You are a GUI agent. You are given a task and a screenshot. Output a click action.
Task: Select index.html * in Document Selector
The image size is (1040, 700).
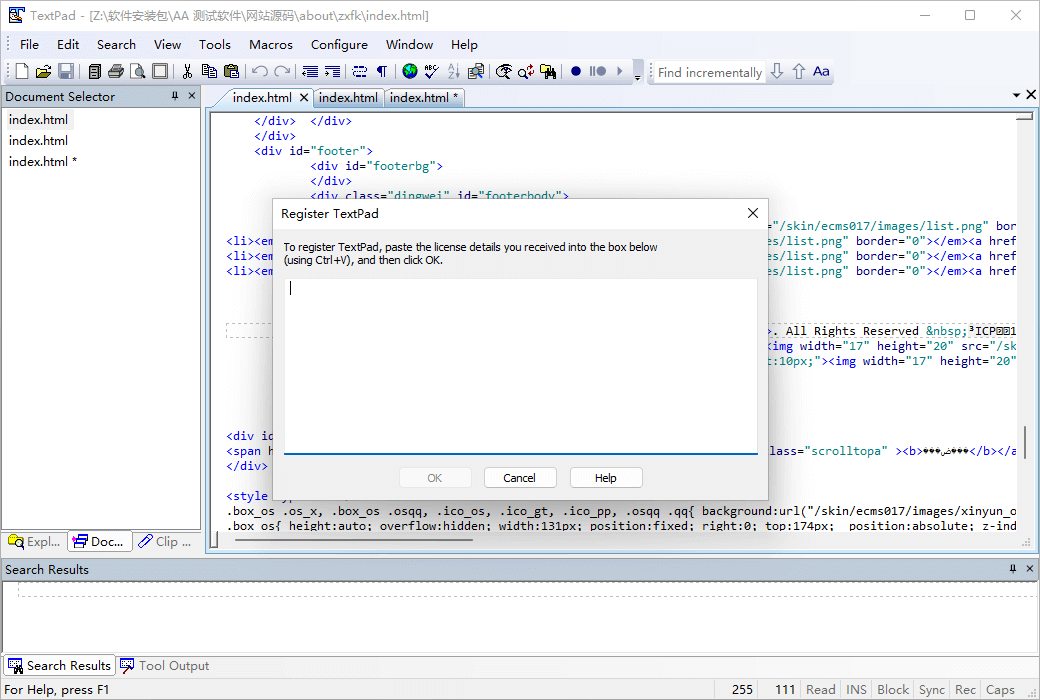[42, 161]
